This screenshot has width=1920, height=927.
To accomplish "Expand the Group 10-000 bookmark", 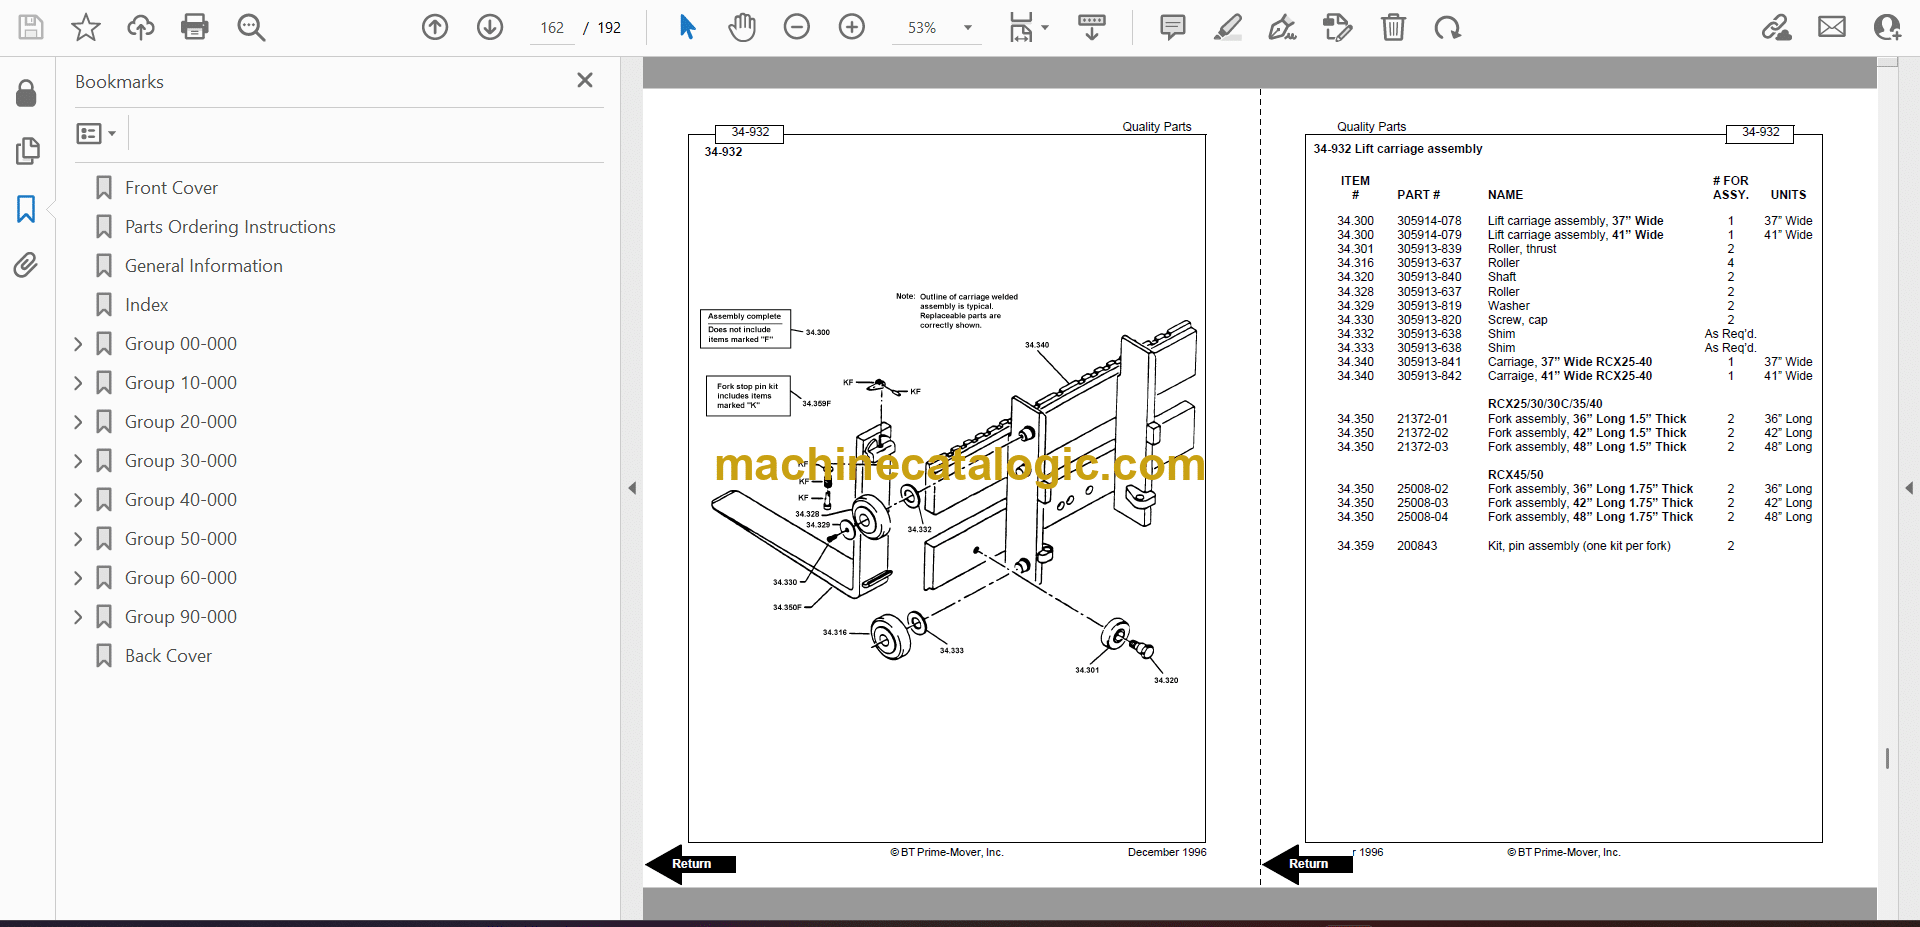I will [x=78, y=383].
